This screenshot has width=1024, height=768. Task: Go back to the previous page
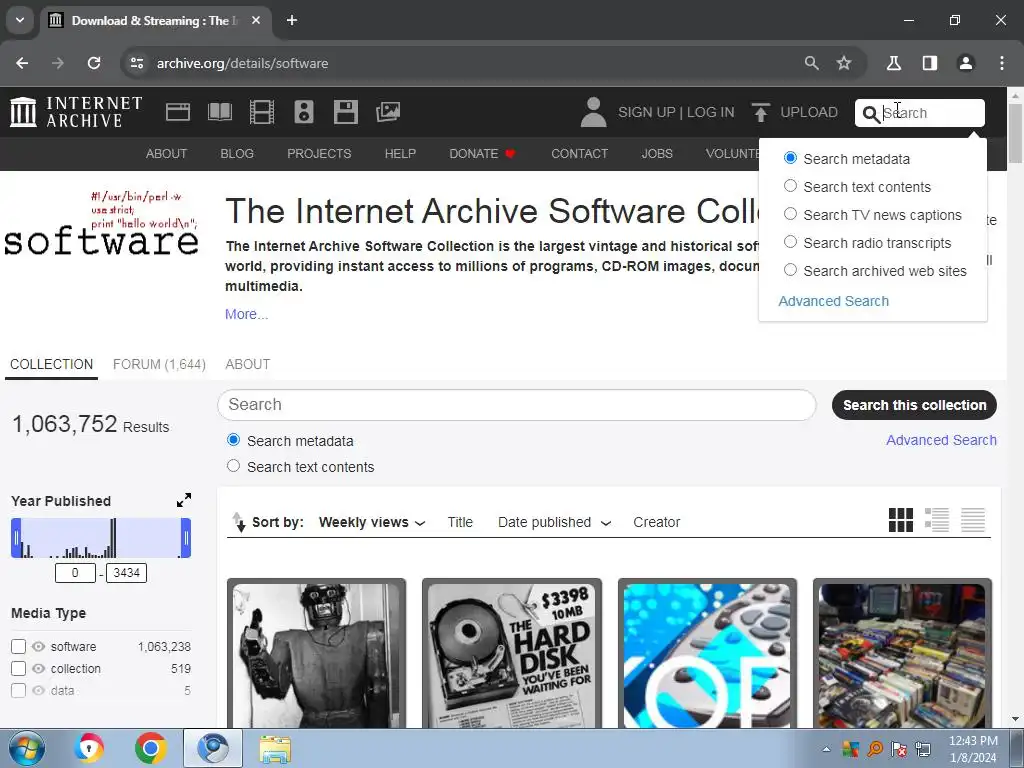[22, 63]
